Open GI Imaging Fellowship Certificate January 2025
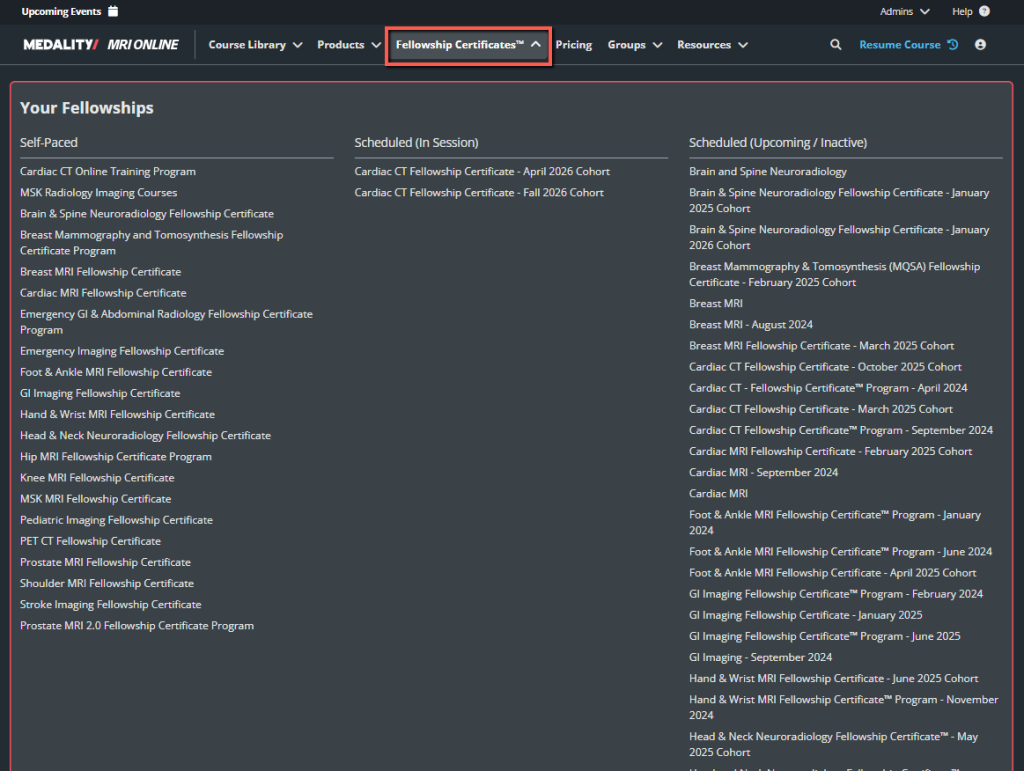The width and height of the screenshot is (1024, 771). coord(805,615)
